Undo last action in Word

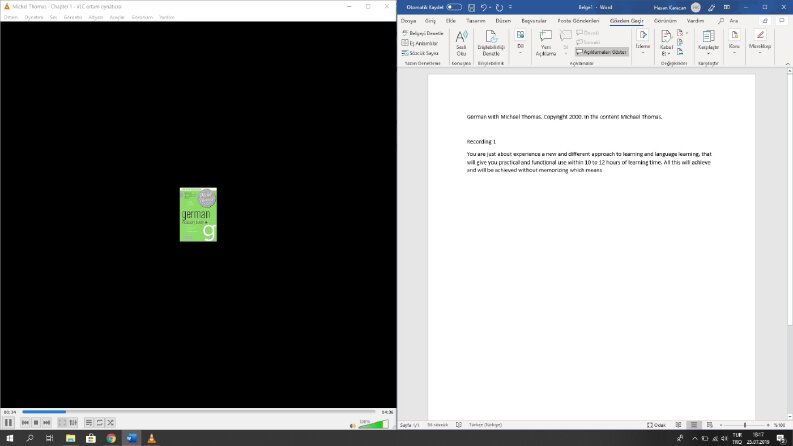click(x=483, y=8)
